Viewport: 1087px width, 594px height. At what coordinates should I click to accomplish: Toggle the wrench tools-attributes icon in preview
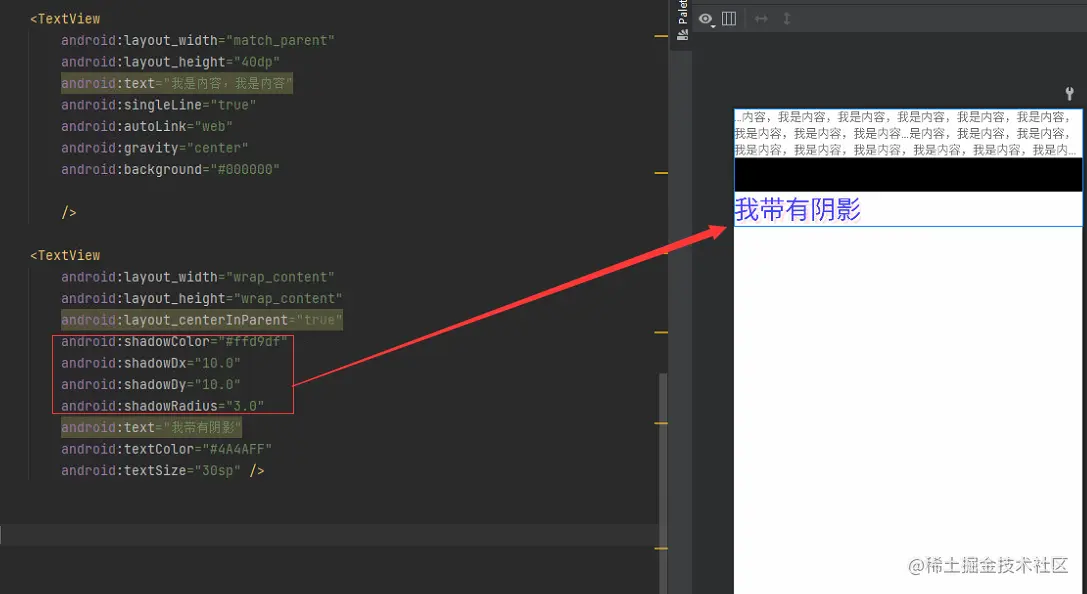(x=1069, y=94)
